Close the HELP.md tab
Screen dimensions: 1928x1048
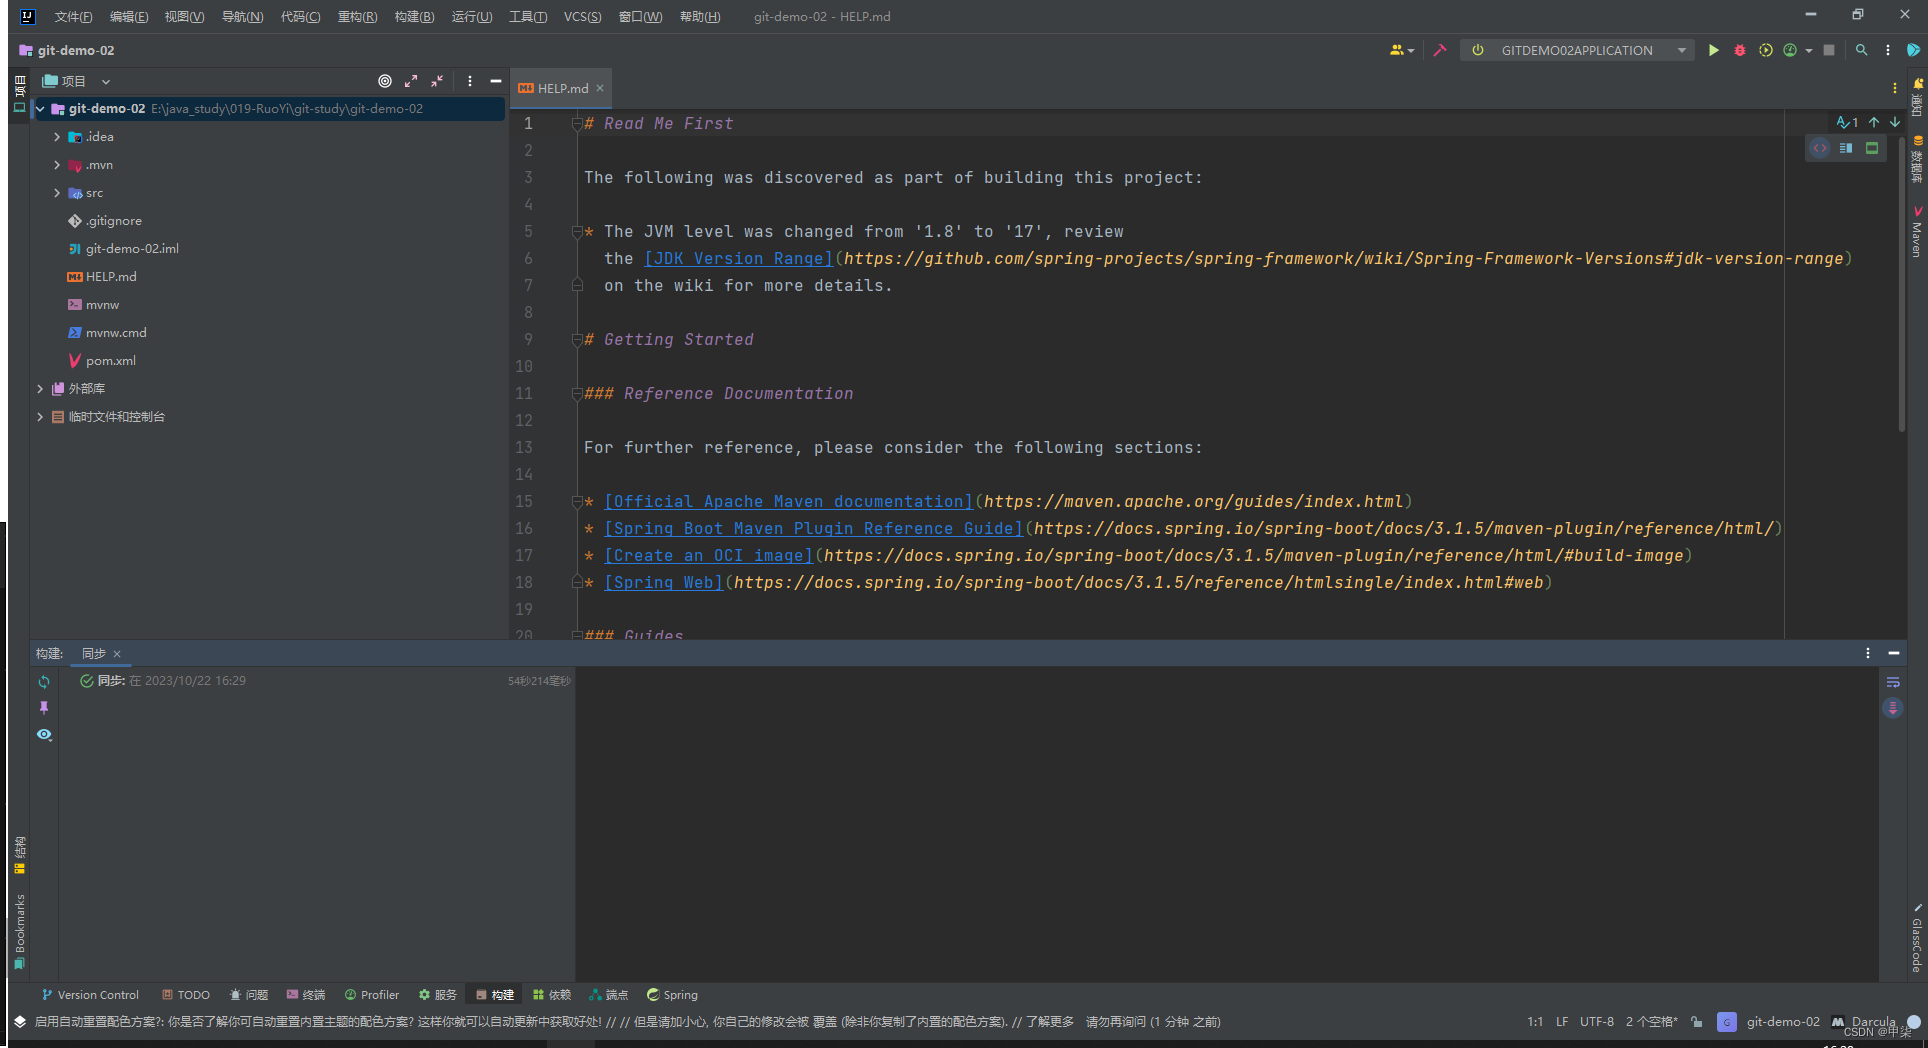600,88
